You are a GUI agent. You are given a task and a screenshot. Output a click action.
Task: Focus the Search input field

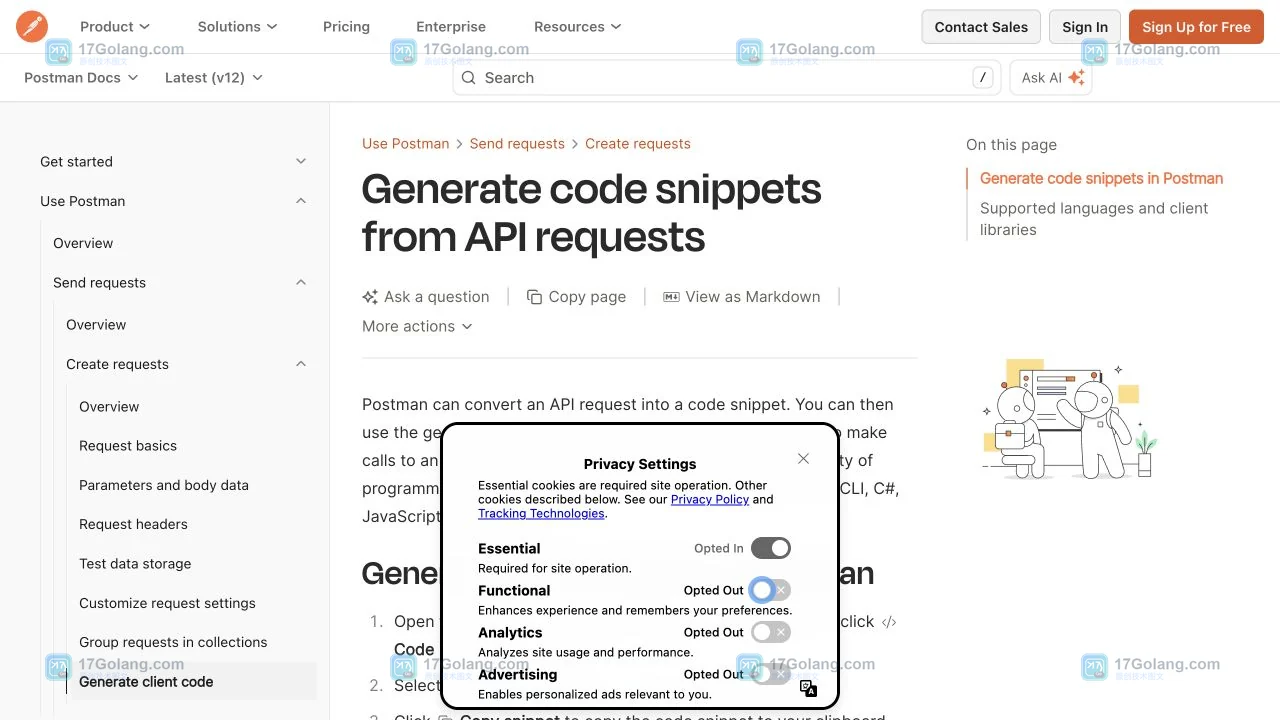[x=727, y=78]
